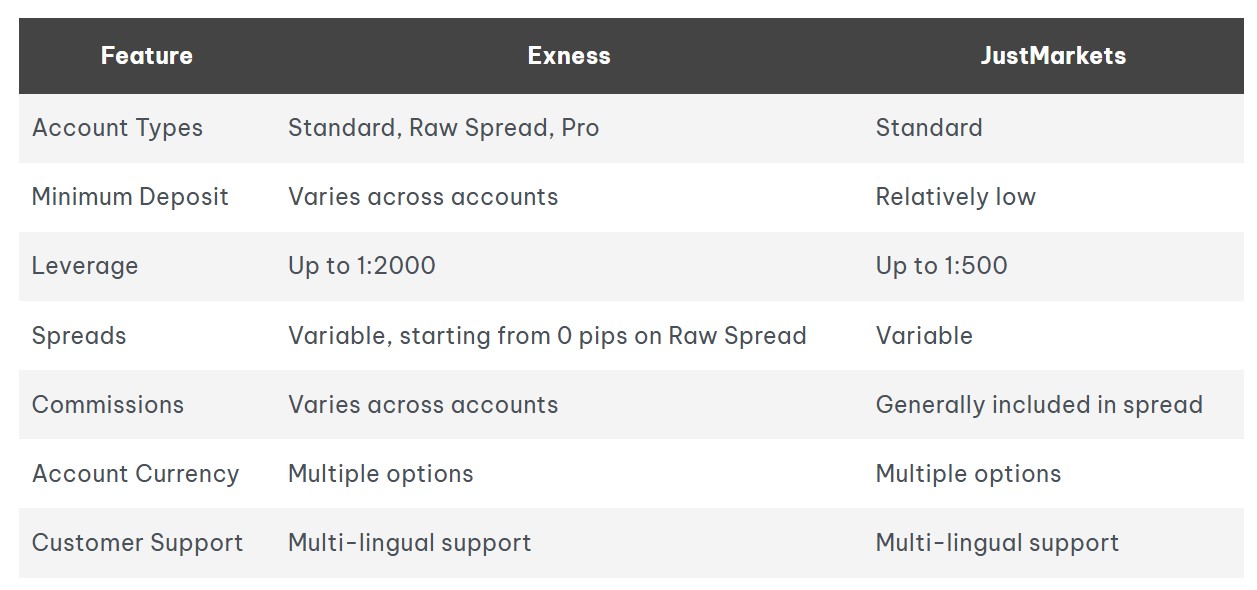Click the JustMarkets column header
1257x590 pixels.
(1053, 56)
